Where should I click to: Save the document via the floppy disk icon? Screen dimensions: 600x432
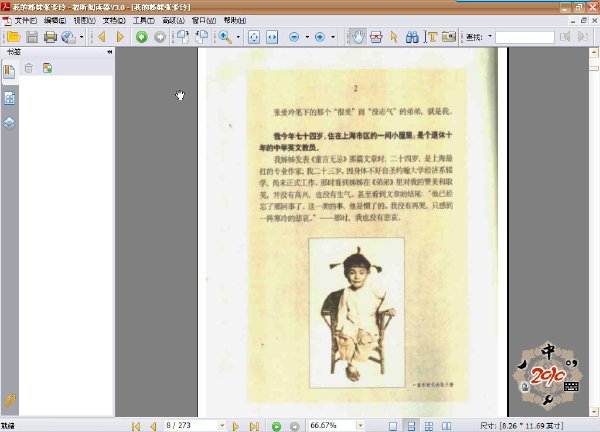(32, 37)
